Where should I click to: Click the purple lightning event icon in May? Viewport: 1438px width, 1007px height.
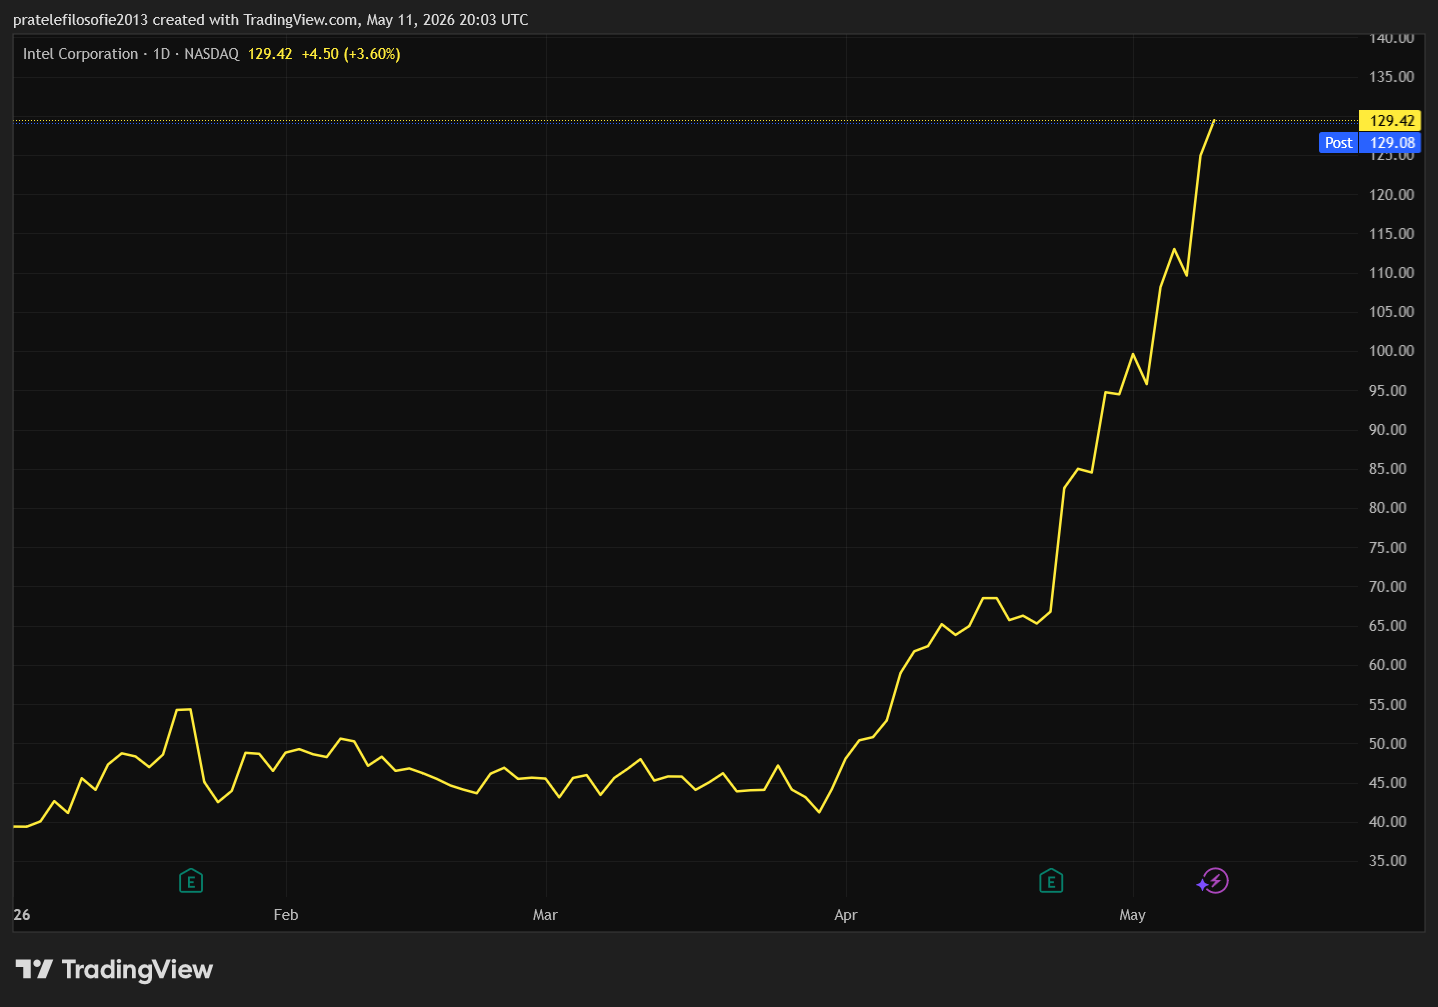click(x=1214, y=881)
